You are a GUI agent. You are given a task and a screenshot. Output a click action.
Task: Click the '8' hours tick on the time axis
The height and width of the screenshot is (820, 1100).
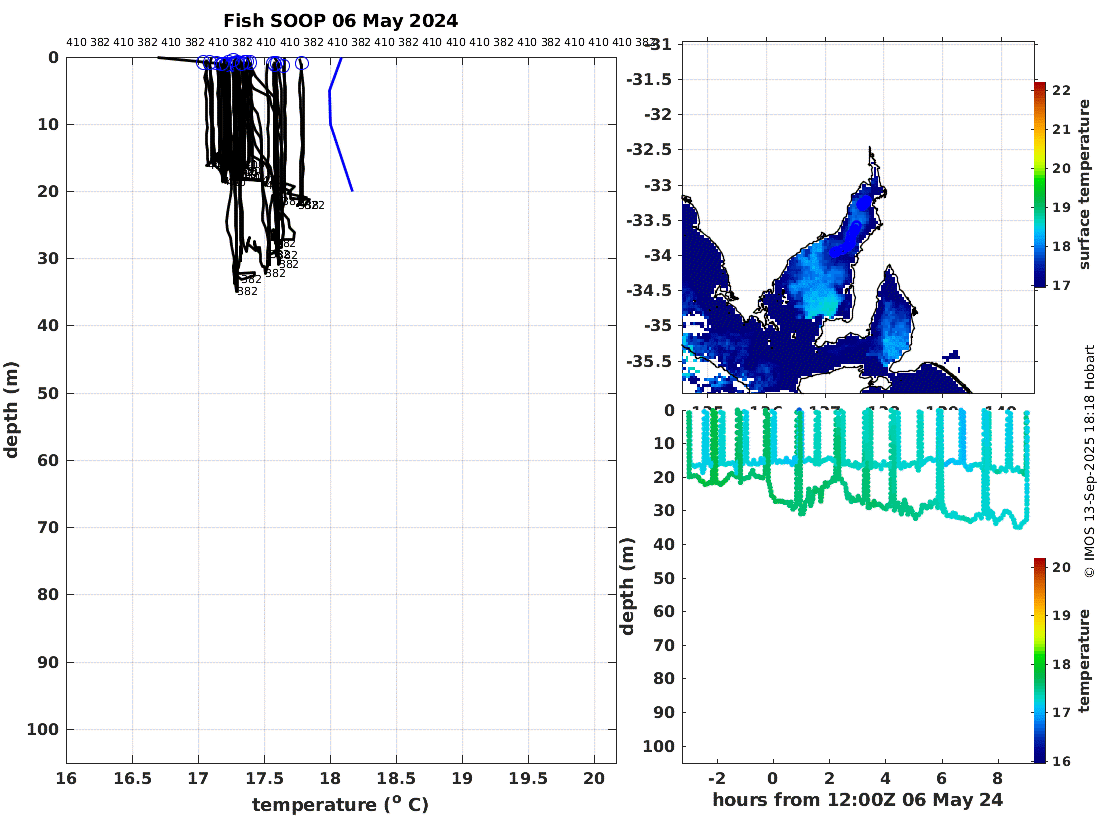point(998,778)
